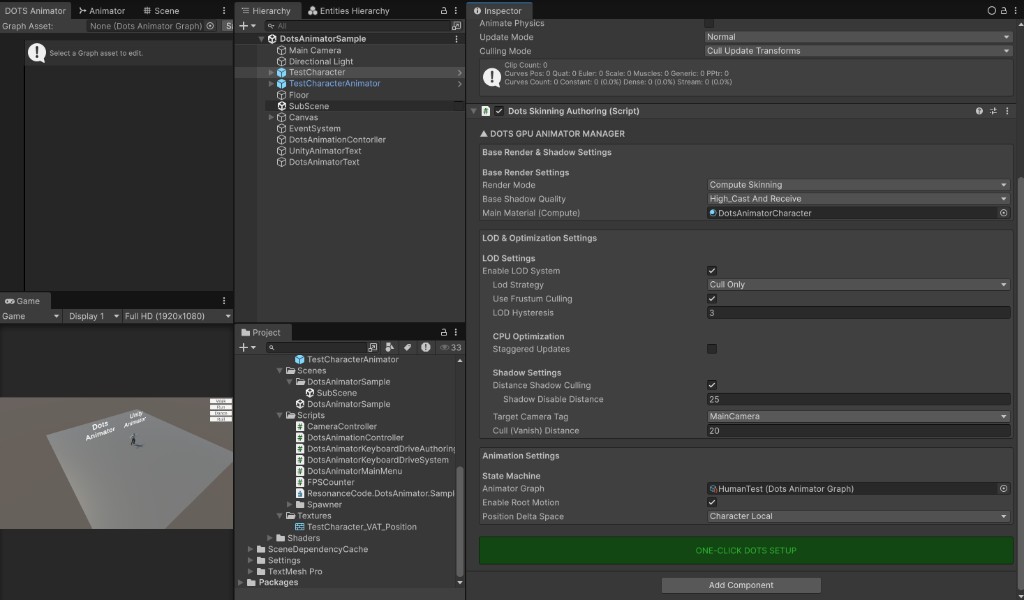This screenshot has height=600, width=1024.
Task: Open Project panel more options menu
Action: 456,332
